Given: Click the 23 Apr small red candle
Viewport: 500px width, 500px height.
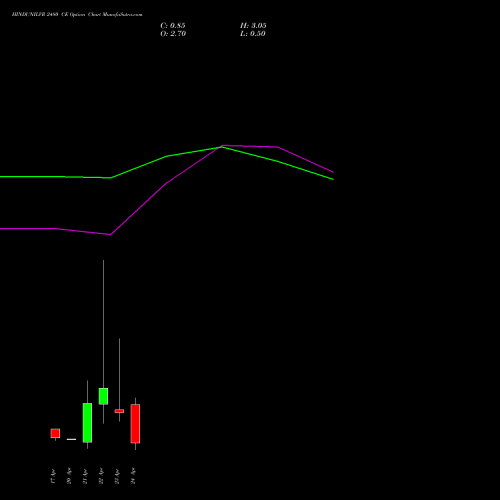Looking at the screenshot, I should pyautogui.click(x=119, y=411).
